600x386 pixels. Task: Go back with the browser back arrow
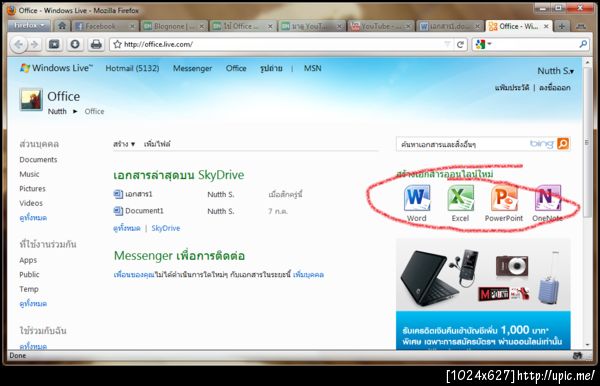19,44
